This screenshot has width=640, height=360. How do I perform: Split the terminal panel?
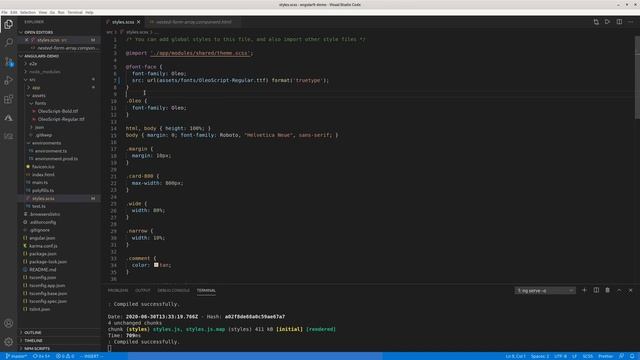pyautogui.click(x=596, y=290)
